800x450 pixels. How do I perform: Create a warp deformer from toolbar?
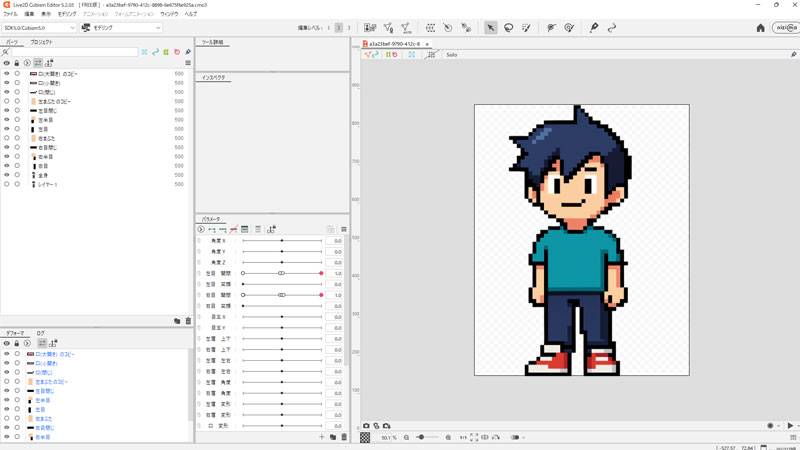point(430,28)
